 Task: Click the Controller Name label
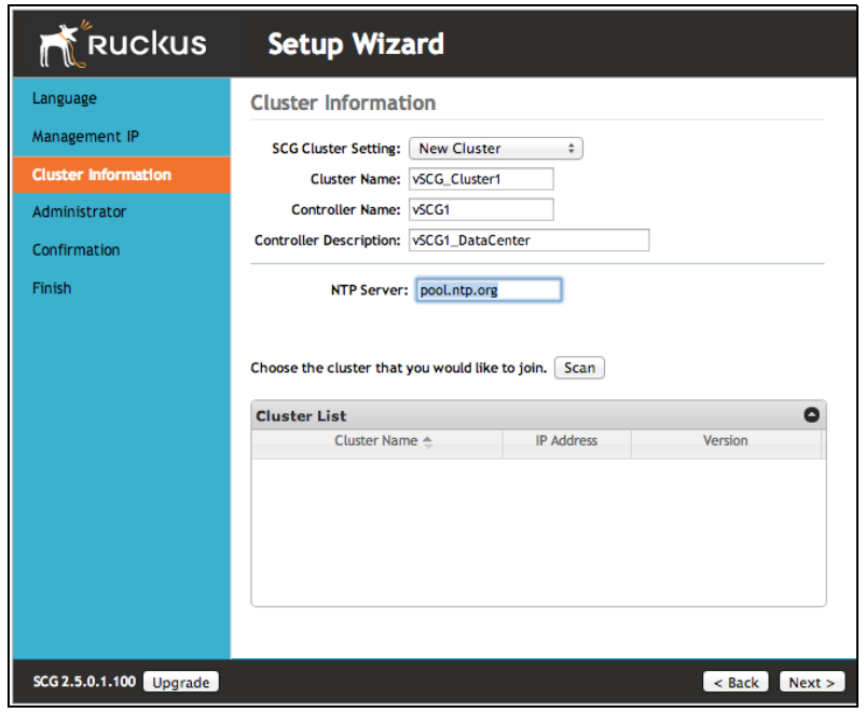coord(346,210)
